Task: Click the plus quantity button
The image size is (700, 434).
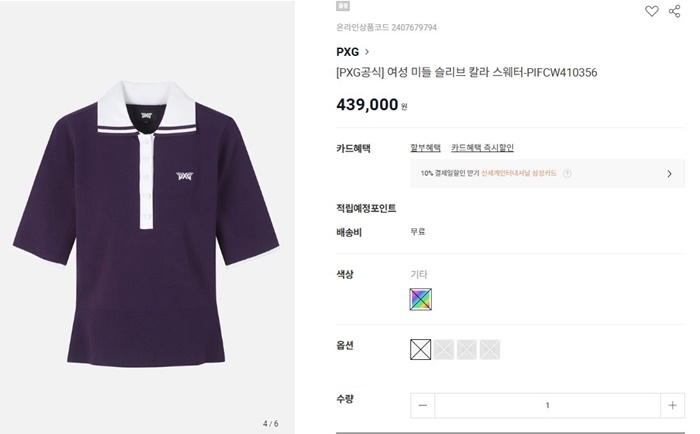Action: tap(672, 405)
